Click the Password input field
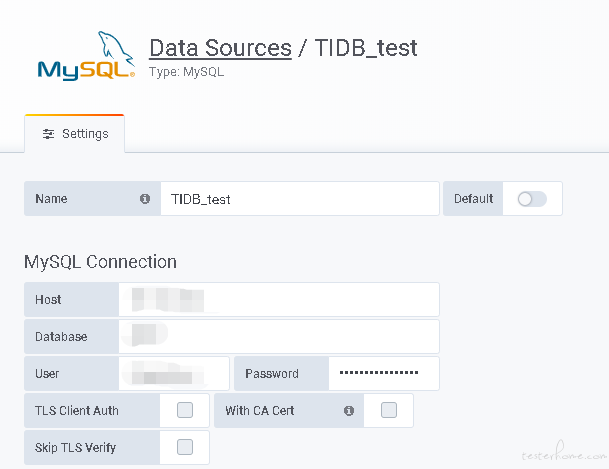The image size is (609, 469). pos(384,373)
